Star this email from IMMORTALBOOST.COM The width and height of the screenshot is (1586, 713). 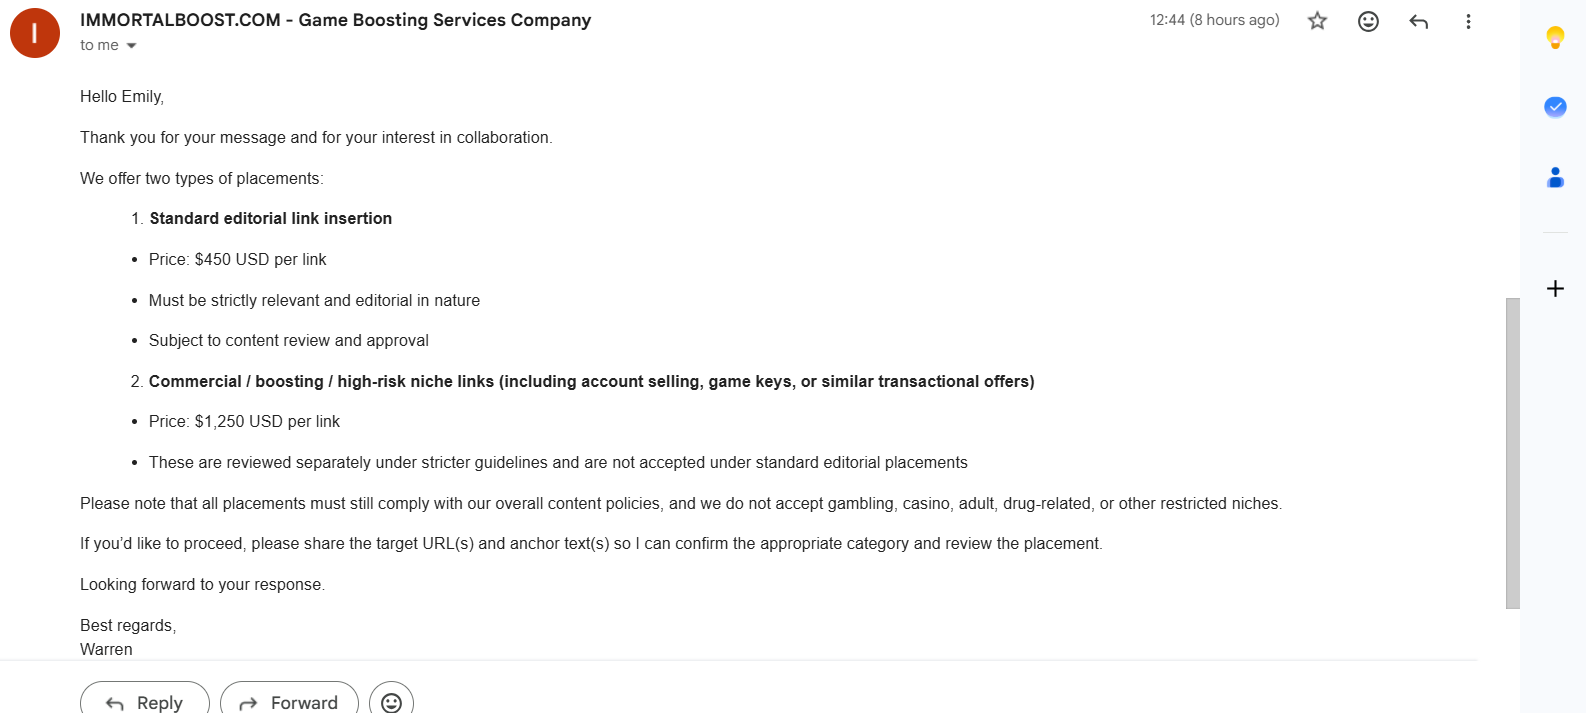coord(1317,21)
